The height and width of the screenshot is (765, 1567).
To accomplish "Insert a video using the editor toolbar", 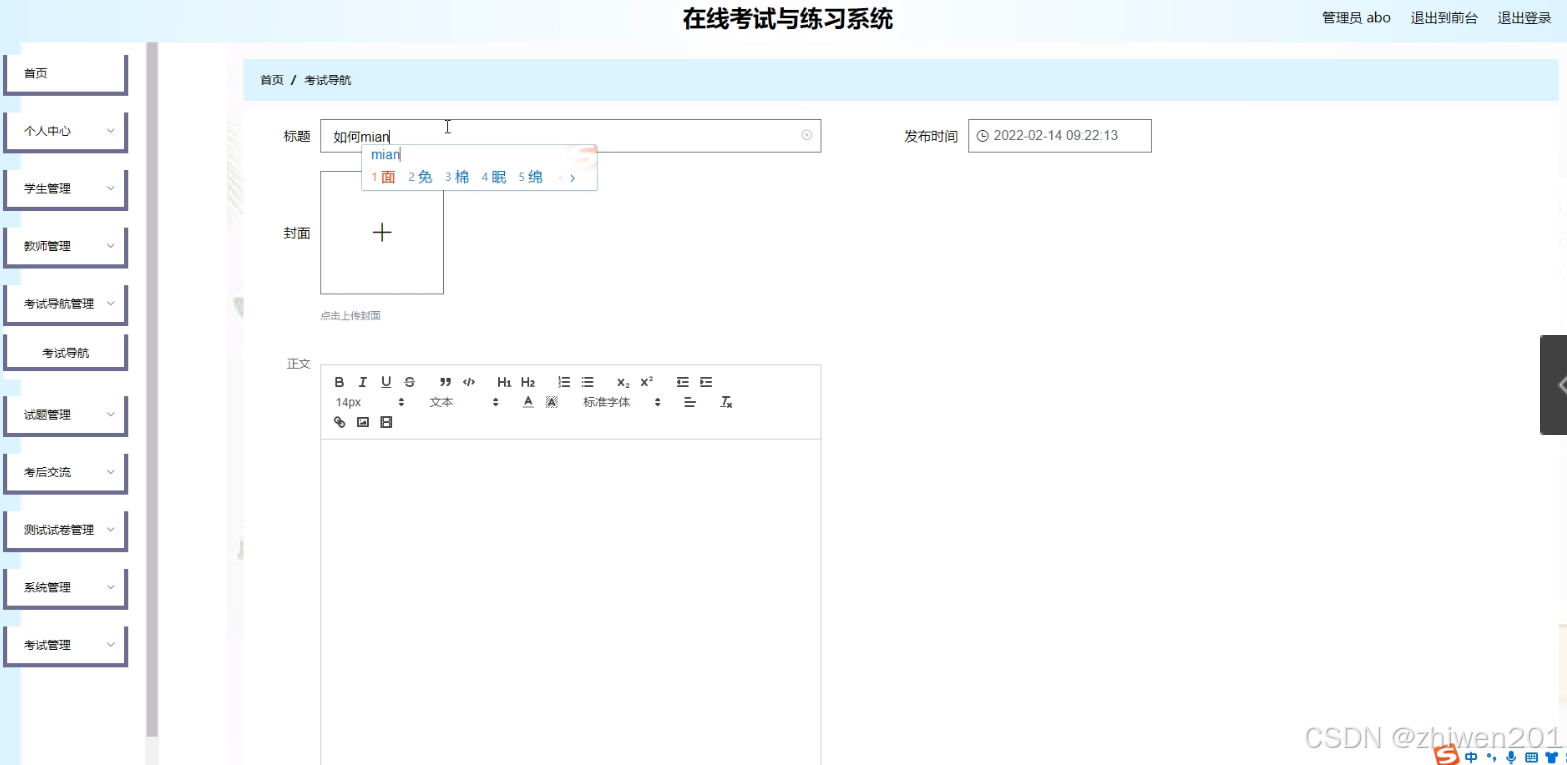I will click(x=386, y=422).
